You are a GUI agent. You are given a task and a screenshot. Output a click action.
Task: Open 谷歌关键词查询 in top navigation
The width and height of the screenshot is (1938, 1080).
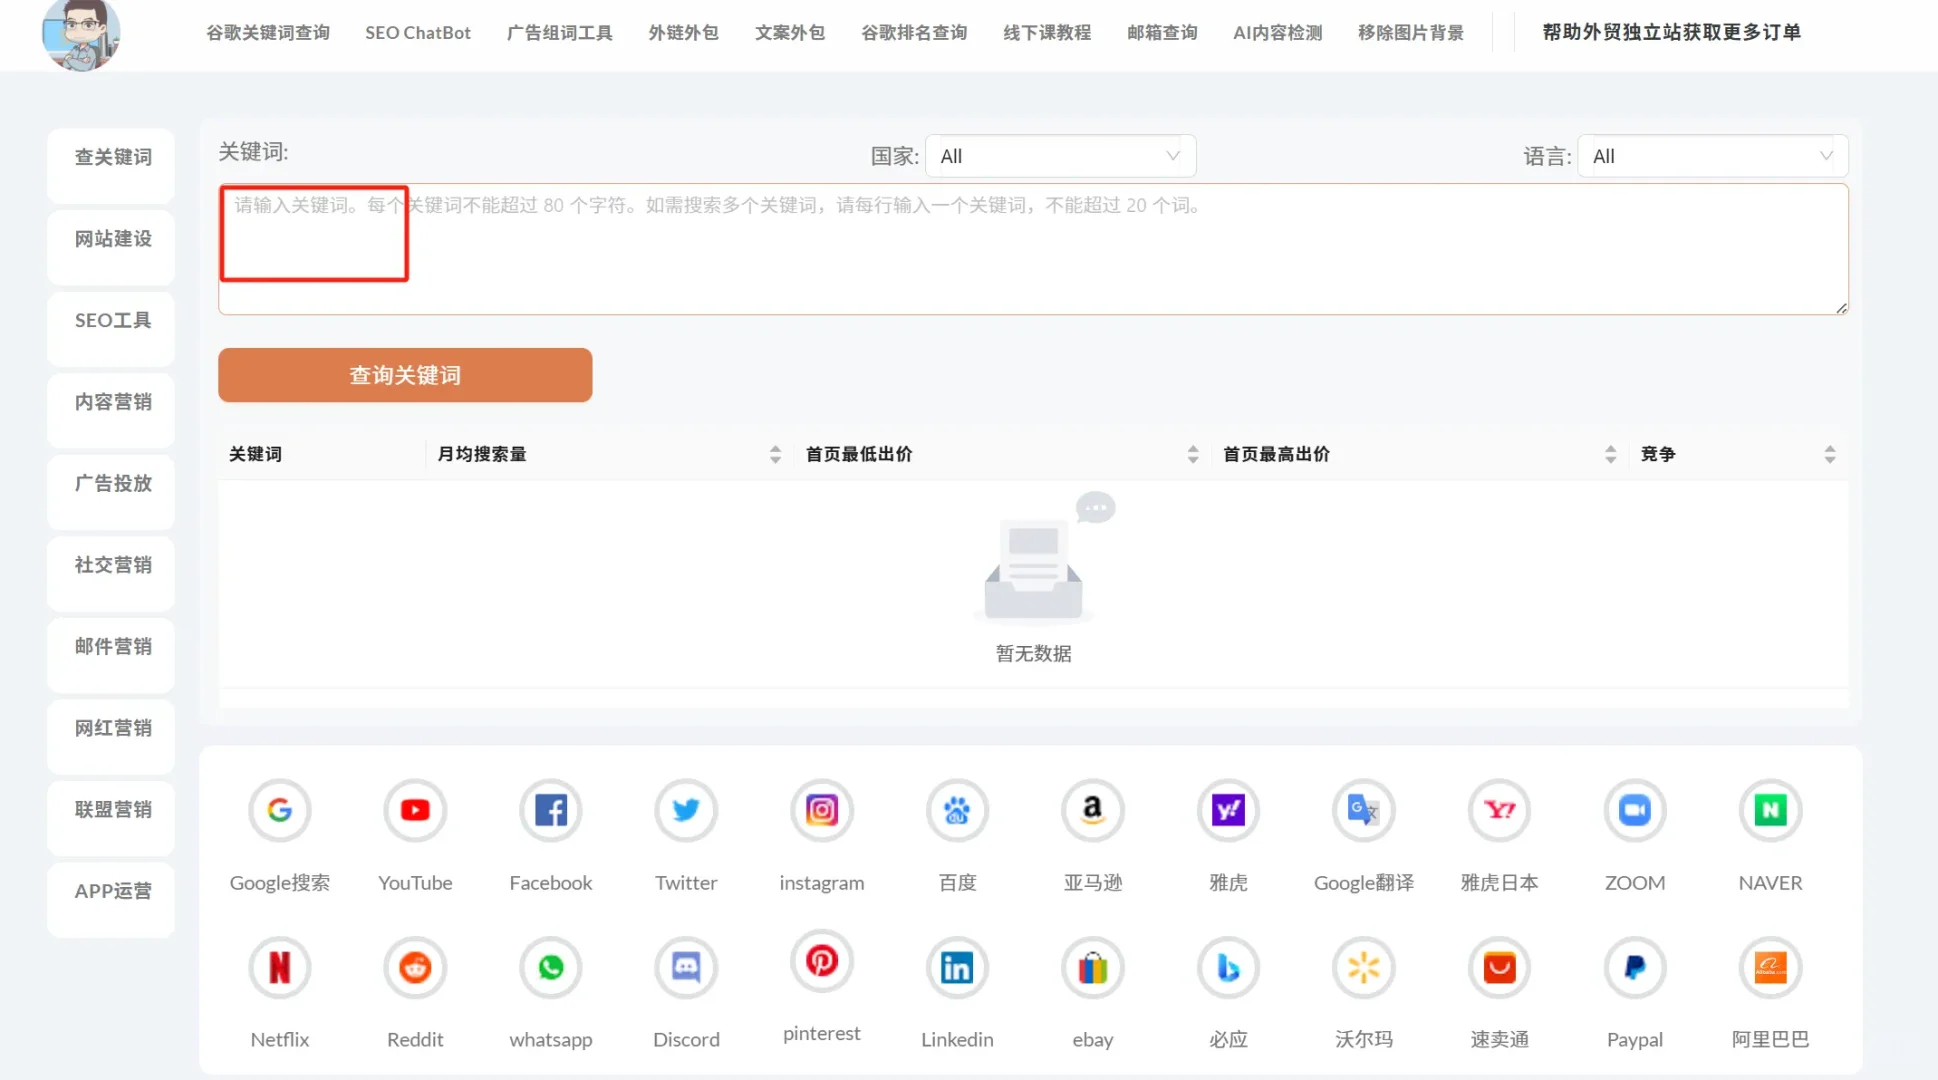pyautogui.click(x=268, y=33)
